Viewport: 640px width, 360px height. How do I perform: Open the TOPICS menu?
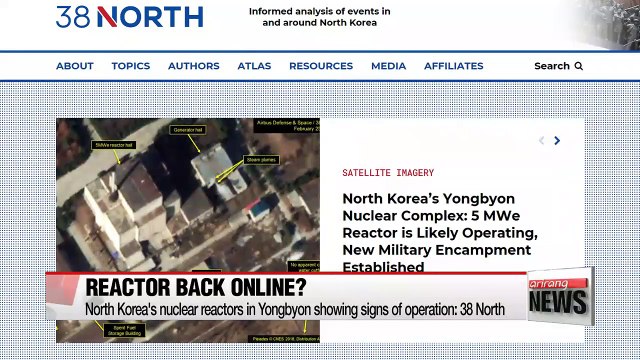tap(131, 66)
